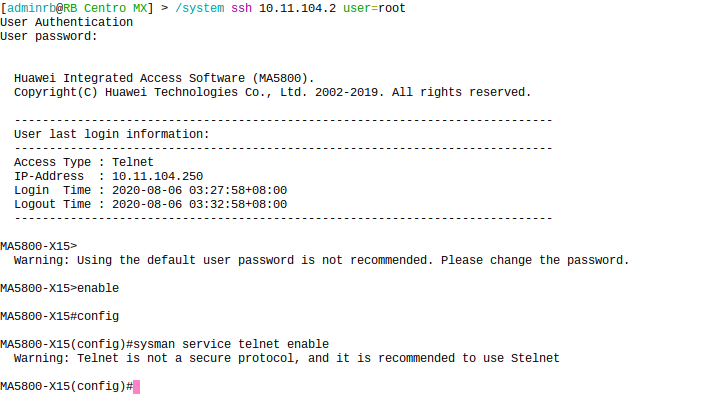
Task: Click the 'User Authentication' line
Action: (x=66, y=22)
